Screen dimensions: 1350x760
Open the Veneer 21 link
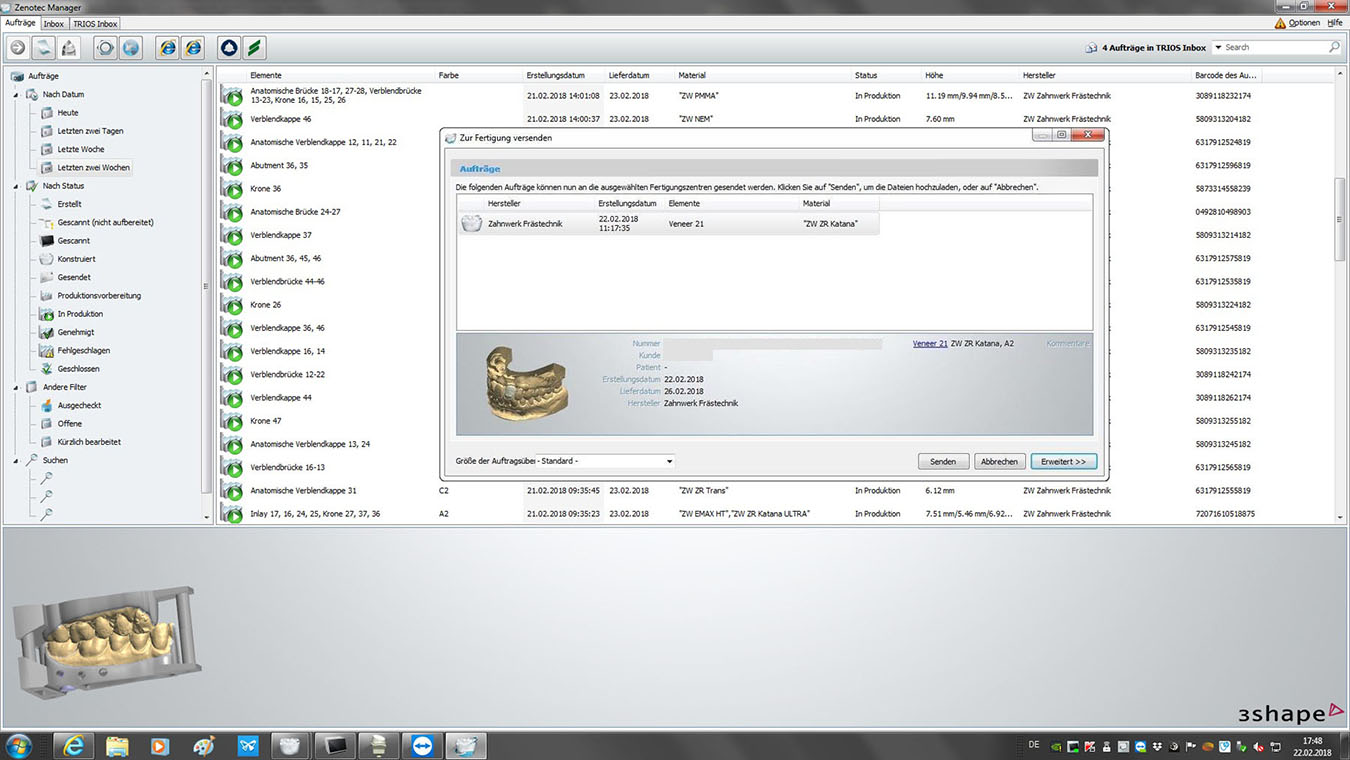tap(929, 343)
